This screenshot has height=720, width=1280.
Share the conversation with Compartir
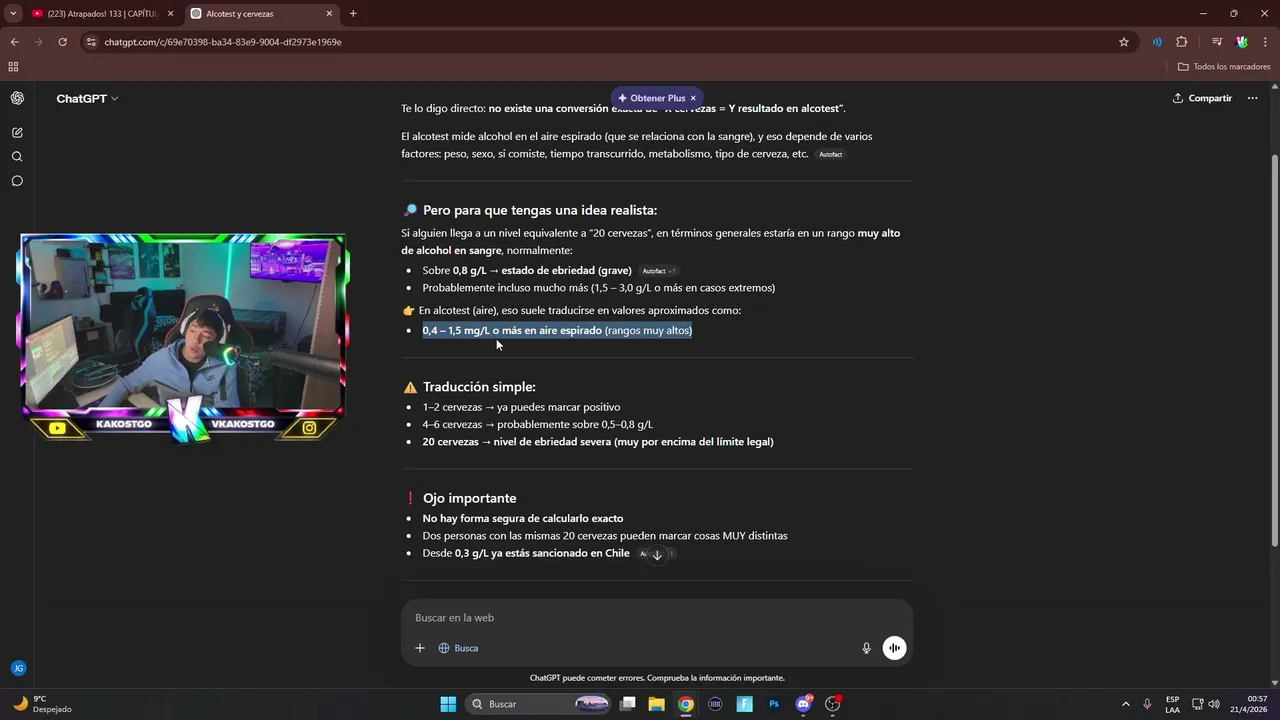(x=1202, y=98)
